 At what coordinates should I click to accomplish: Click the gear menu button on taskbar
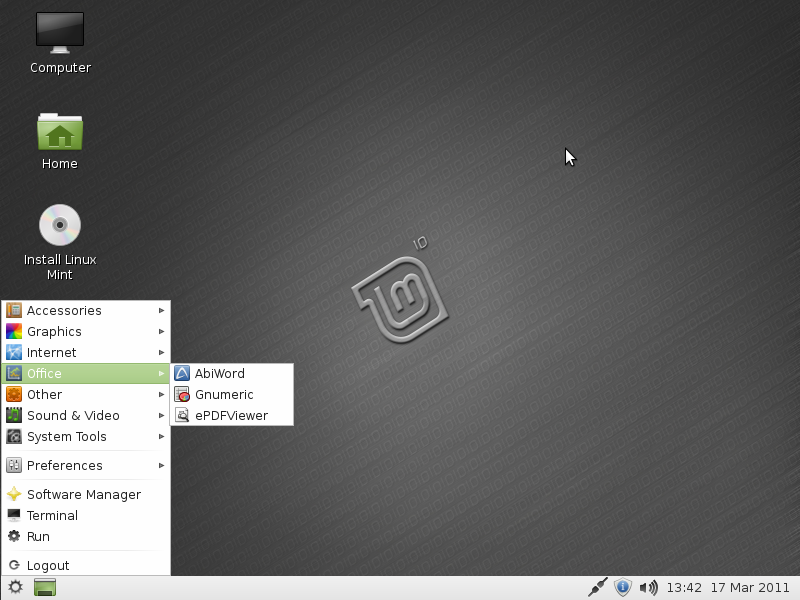[15, 587]
